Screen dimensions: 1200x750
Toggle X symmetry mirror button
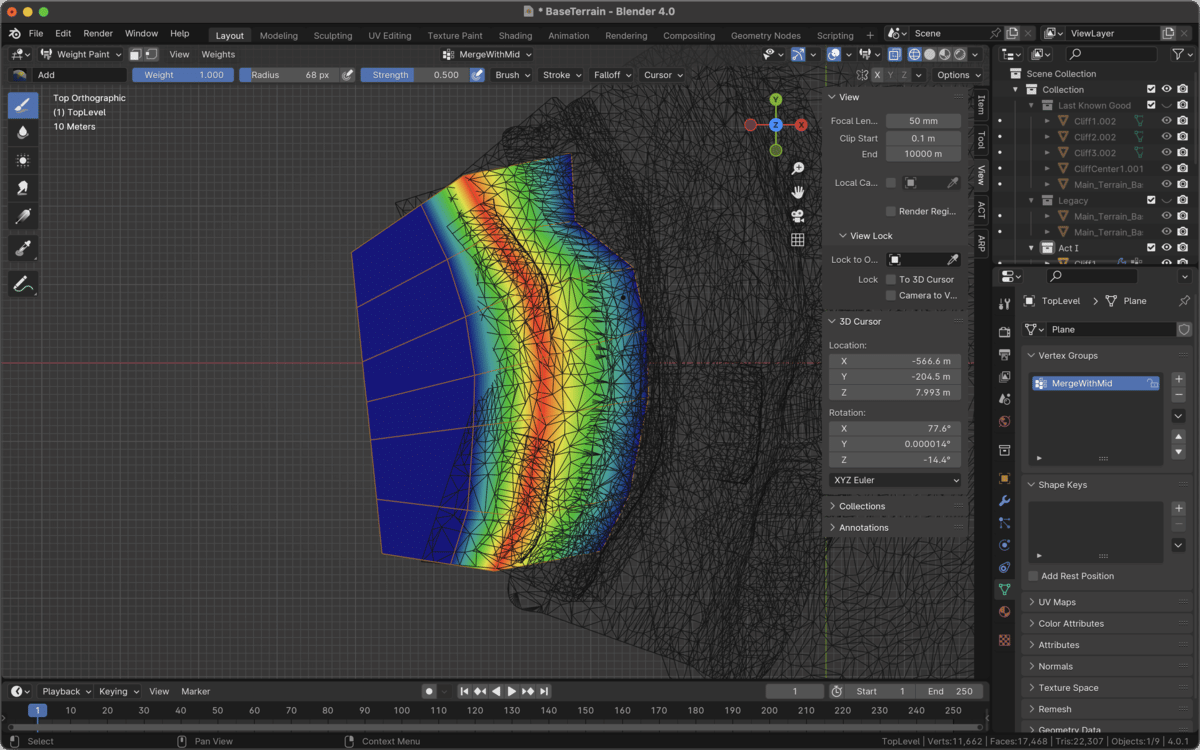878,75
